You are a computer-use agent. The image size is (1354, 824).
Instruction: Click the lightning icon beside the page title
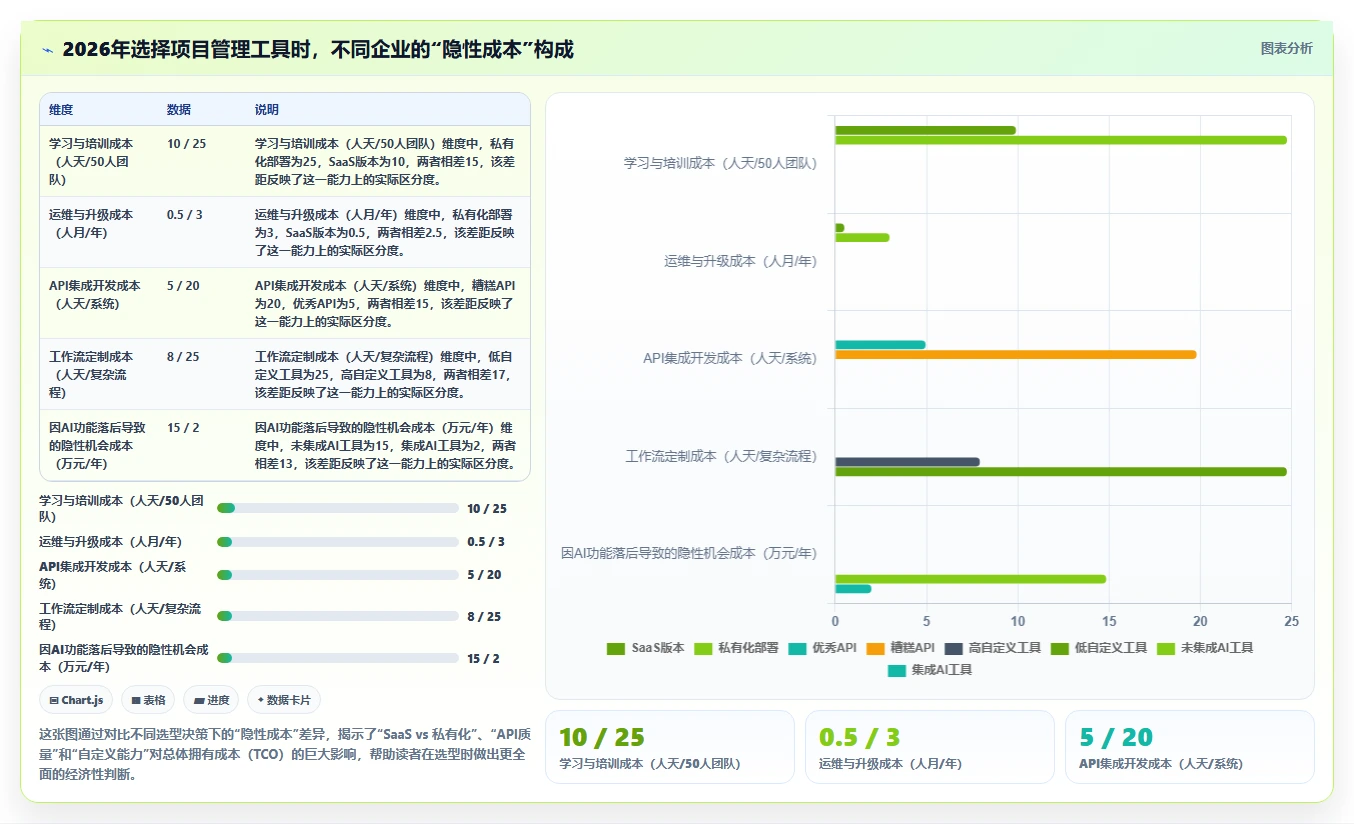48,49
